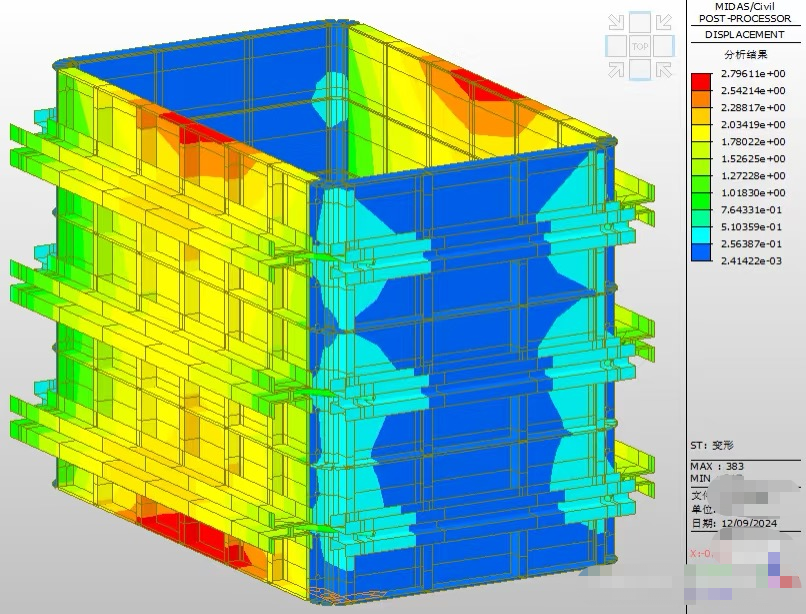Click the POST-PROCESSOR label
The image size is (806, 614).
pyautogui.click(x=745, y=19)
